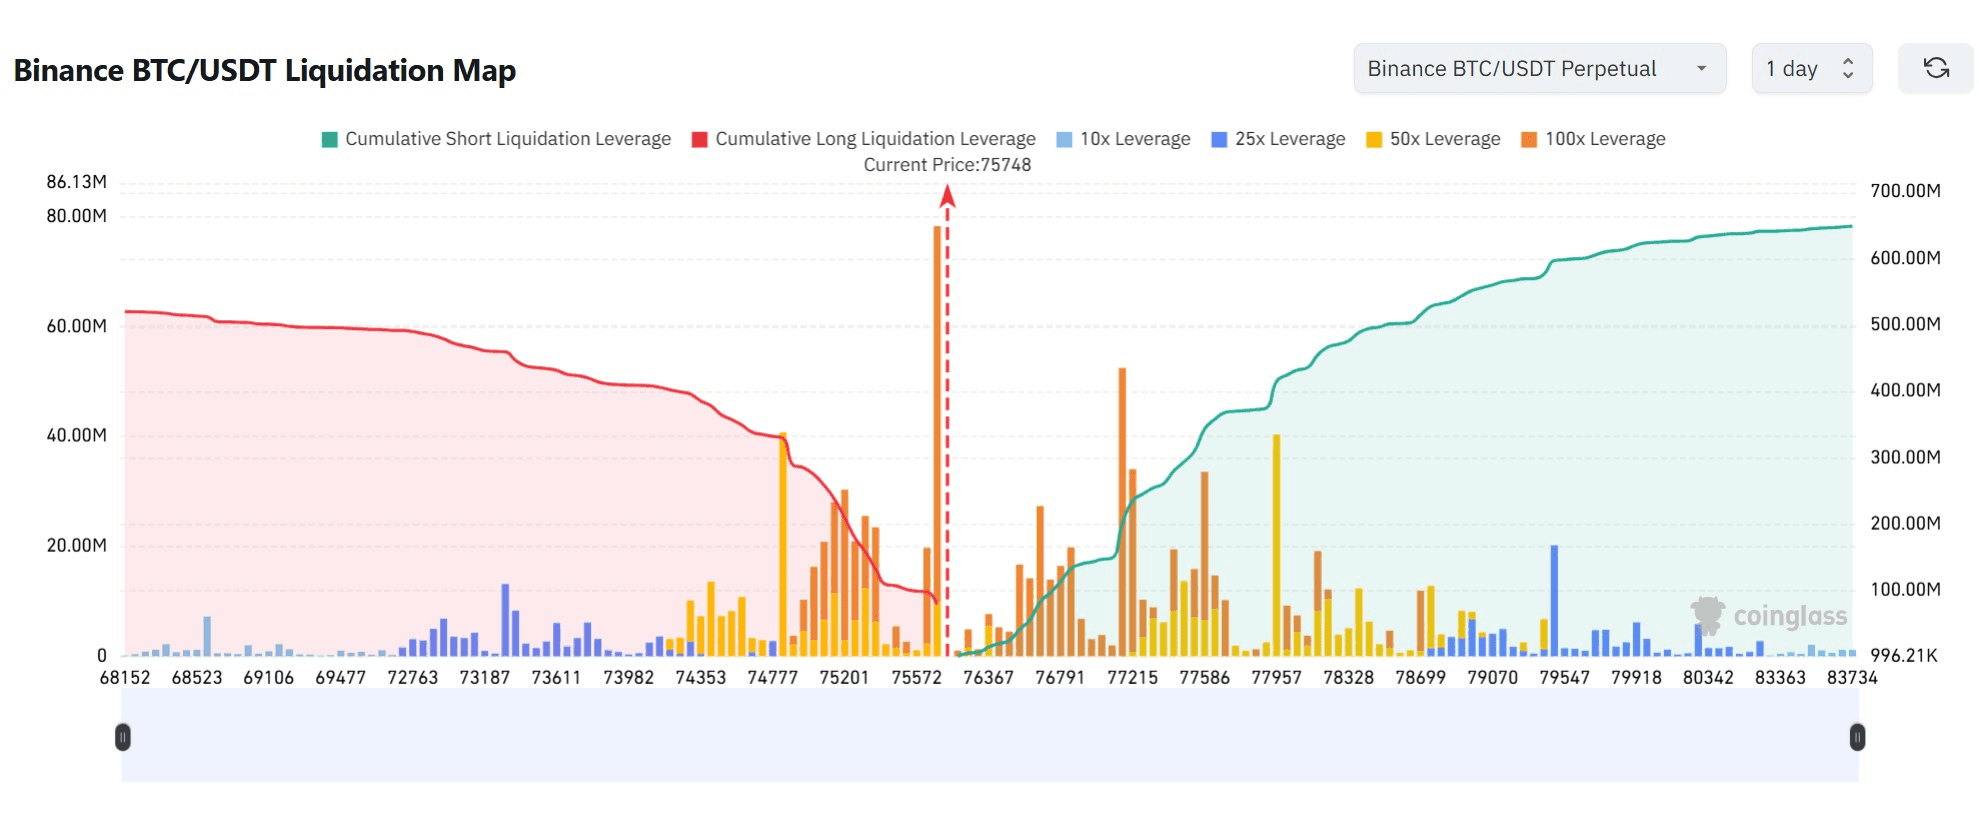This screenshot has height=838, width=1979.
Task: Click the 40.00M left axis label
Action: [76, 435]
